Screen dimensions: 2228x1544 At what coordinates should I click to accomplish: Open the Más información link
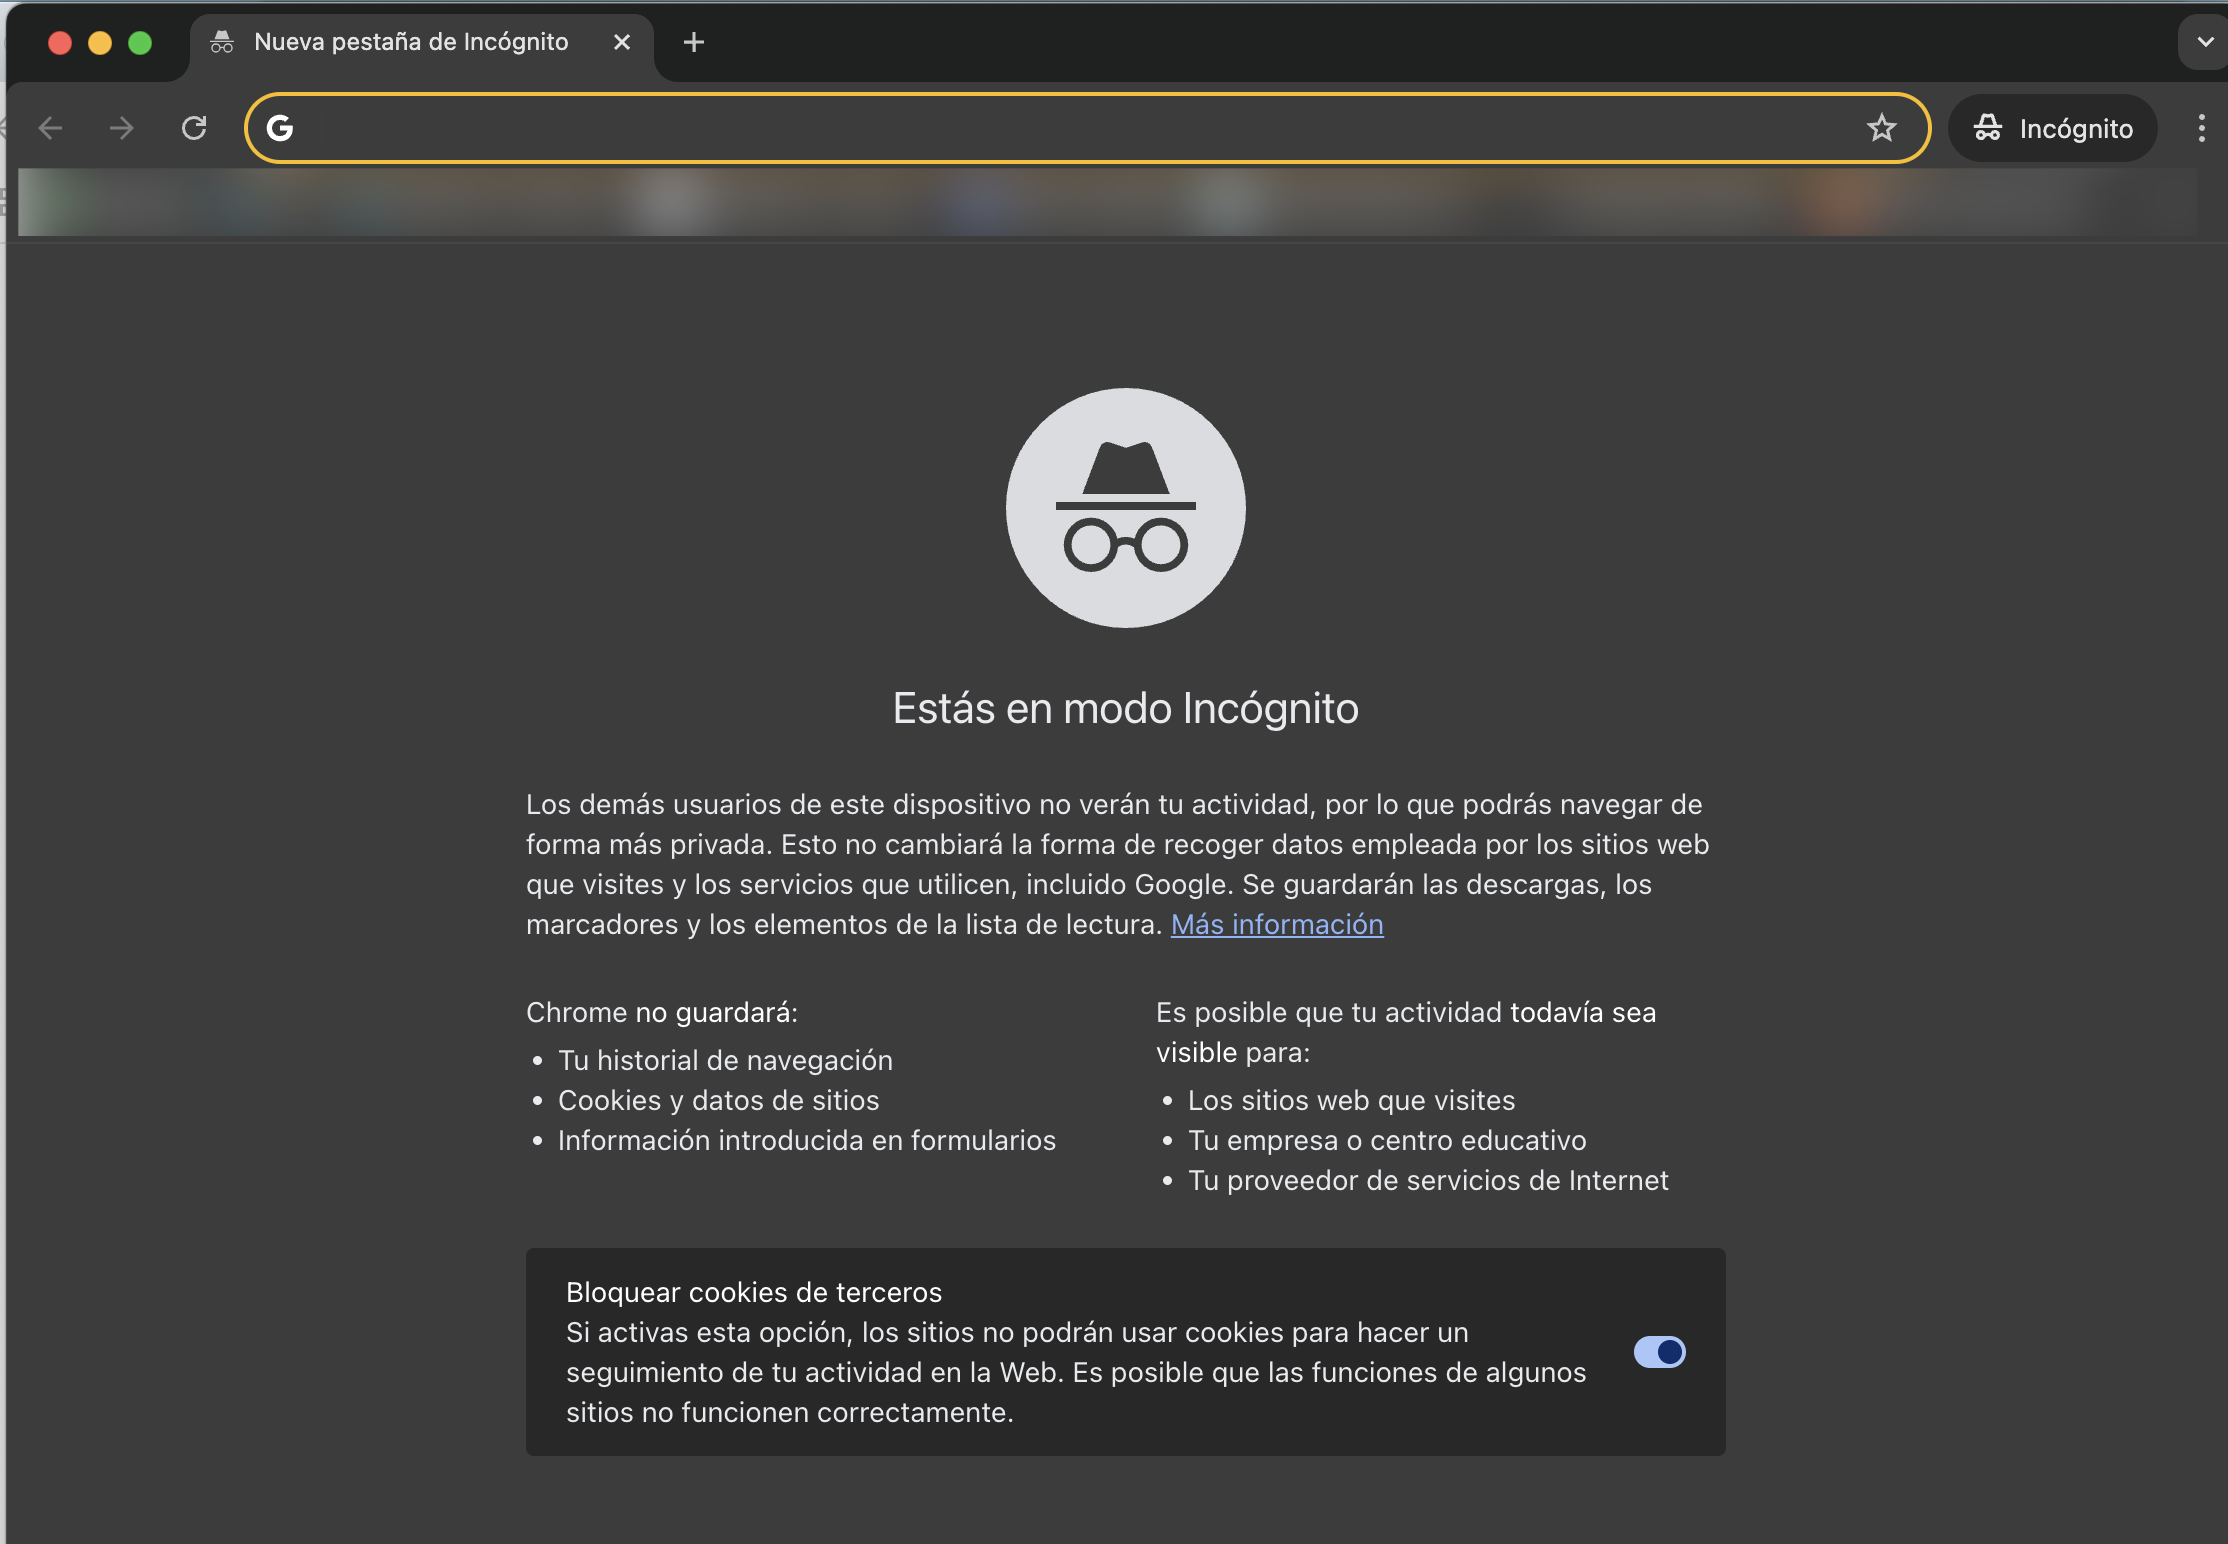[1277, 924]
